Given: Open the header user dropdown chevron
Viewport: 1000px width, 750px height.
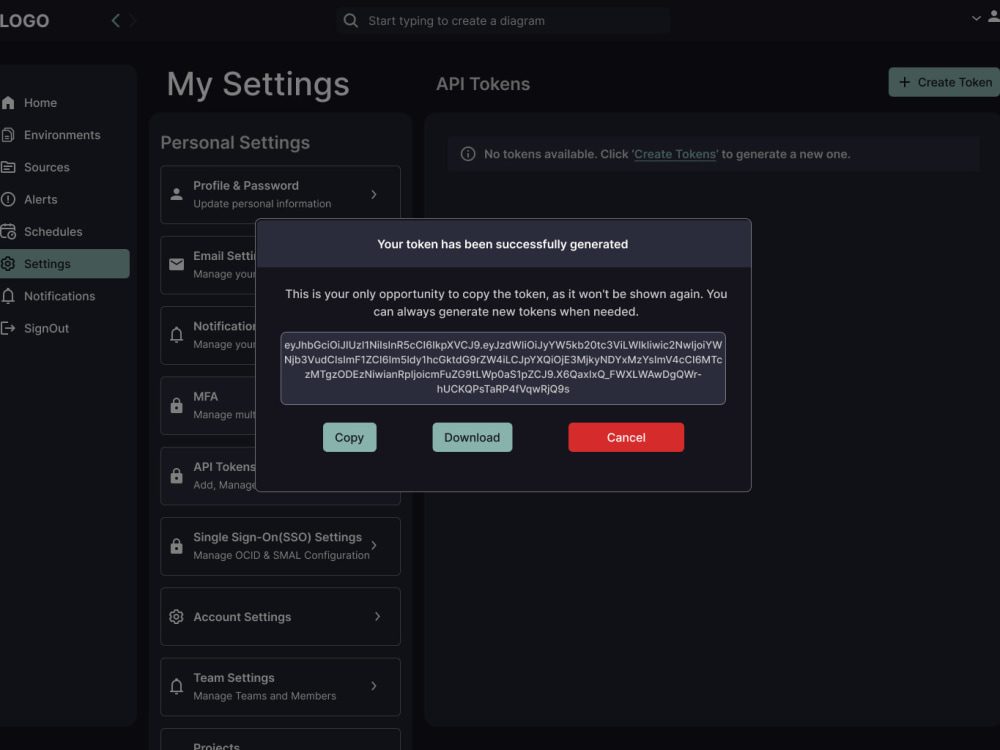Looking at the screenshot, I should 976,18.
